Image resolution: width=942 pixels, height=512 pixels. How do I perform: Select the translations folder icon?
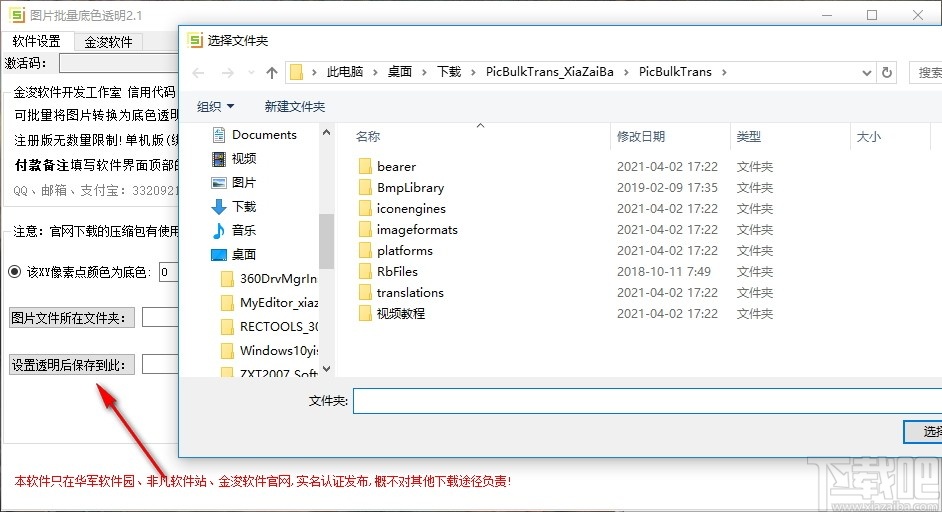(x=365, y=293)
